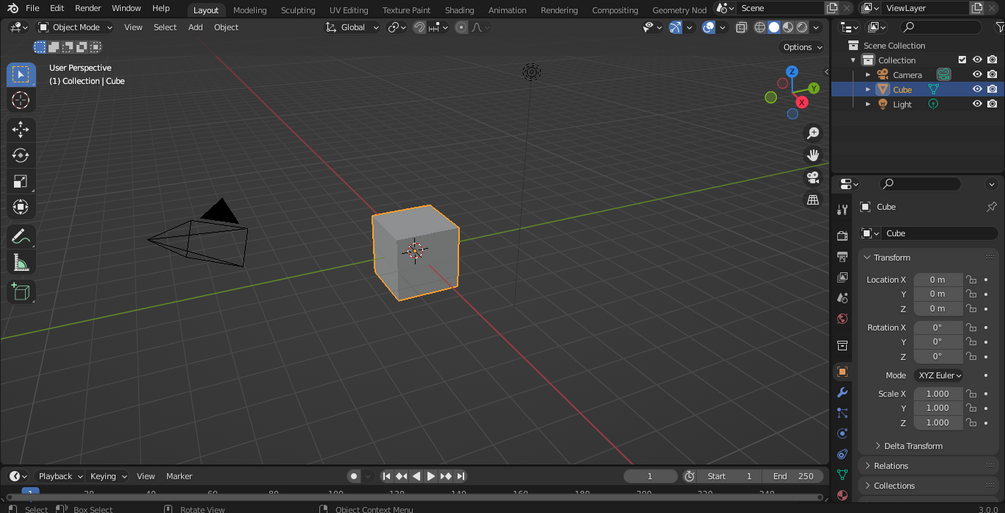Expand the Collections panel
This screenshot has height=513, width=1005.
[x=893, y=485]
